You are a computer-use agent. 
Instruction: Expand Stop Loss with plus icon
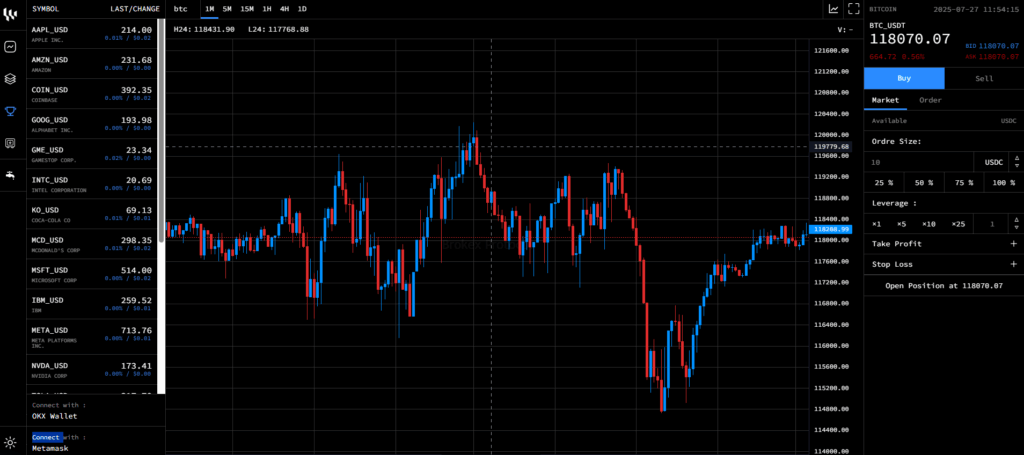point(1014,264)
